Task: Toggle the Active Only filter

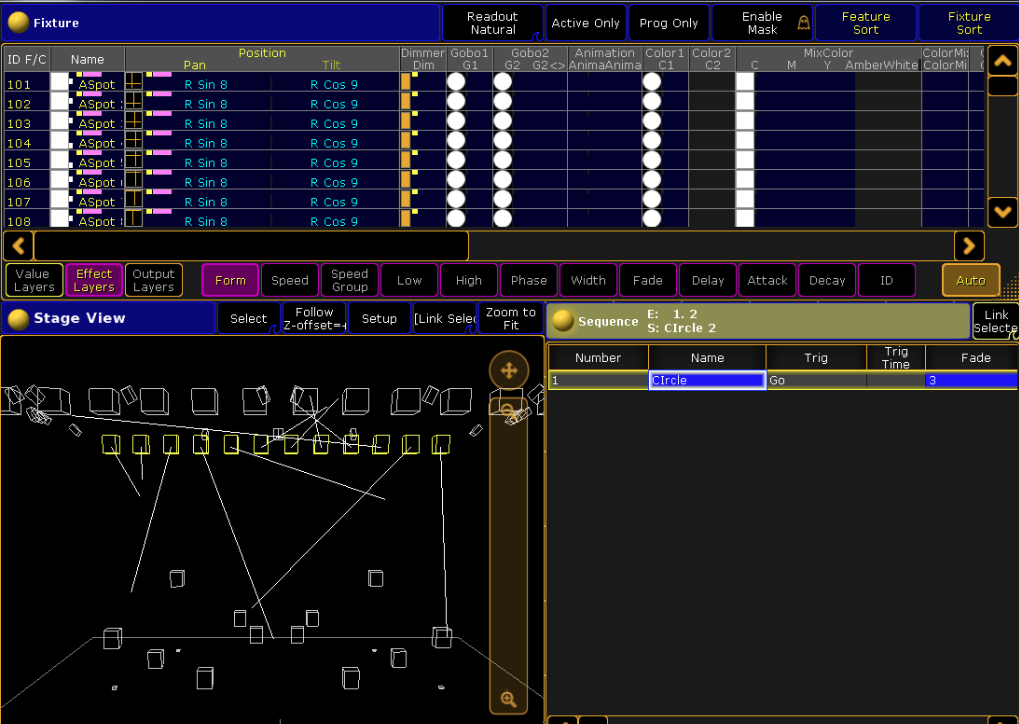Action: pos(585,23)
